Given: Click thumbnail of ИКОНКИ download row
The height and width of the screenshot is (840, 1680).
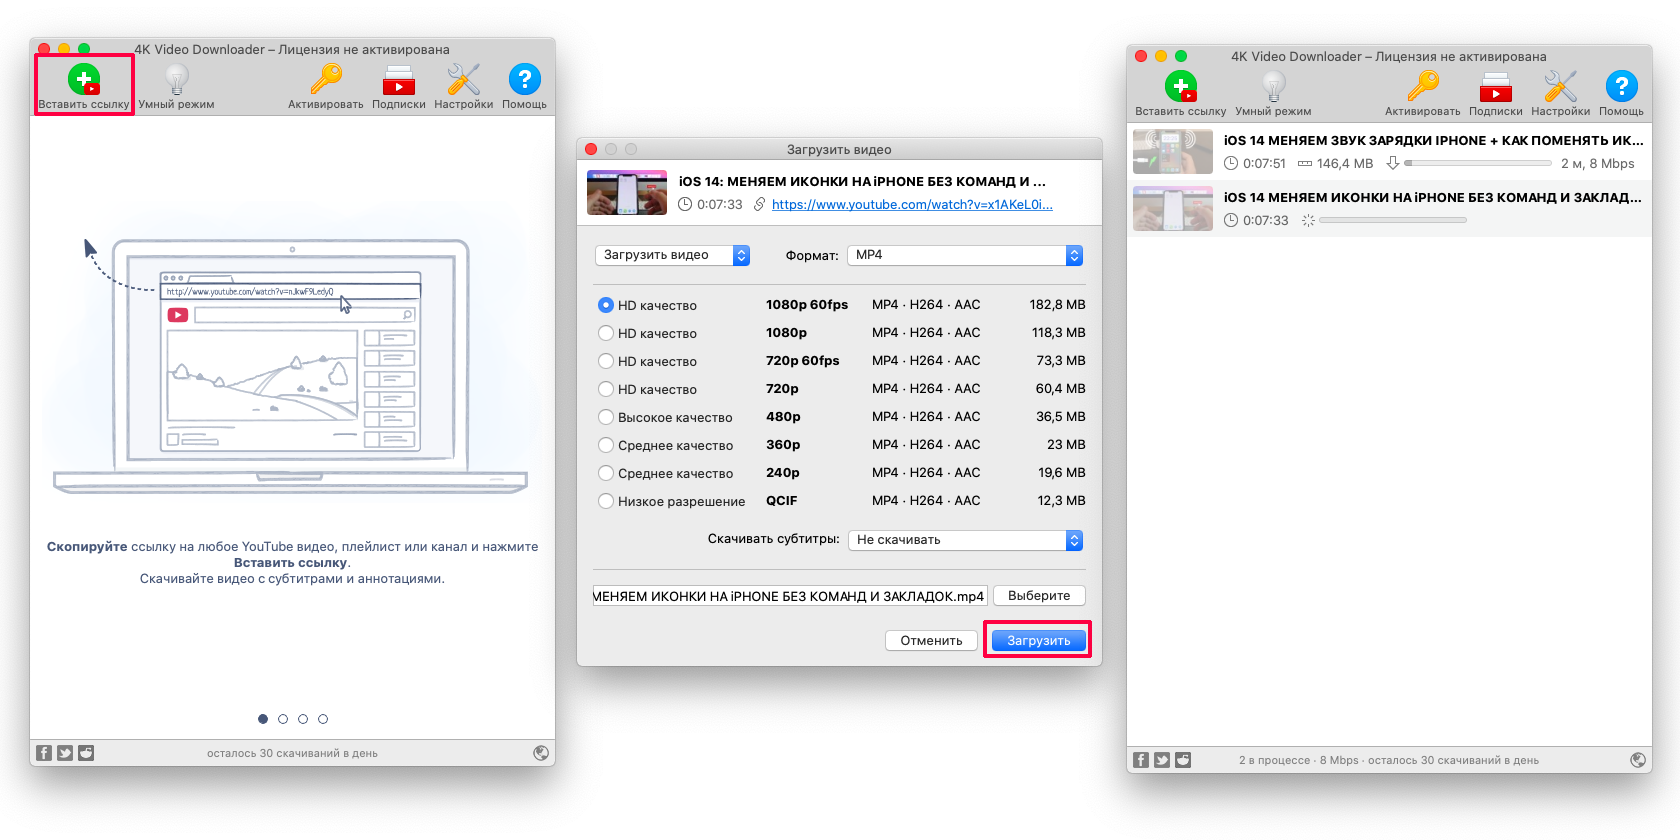Looking at the screenshot, I should click(x=1173, y=209).
